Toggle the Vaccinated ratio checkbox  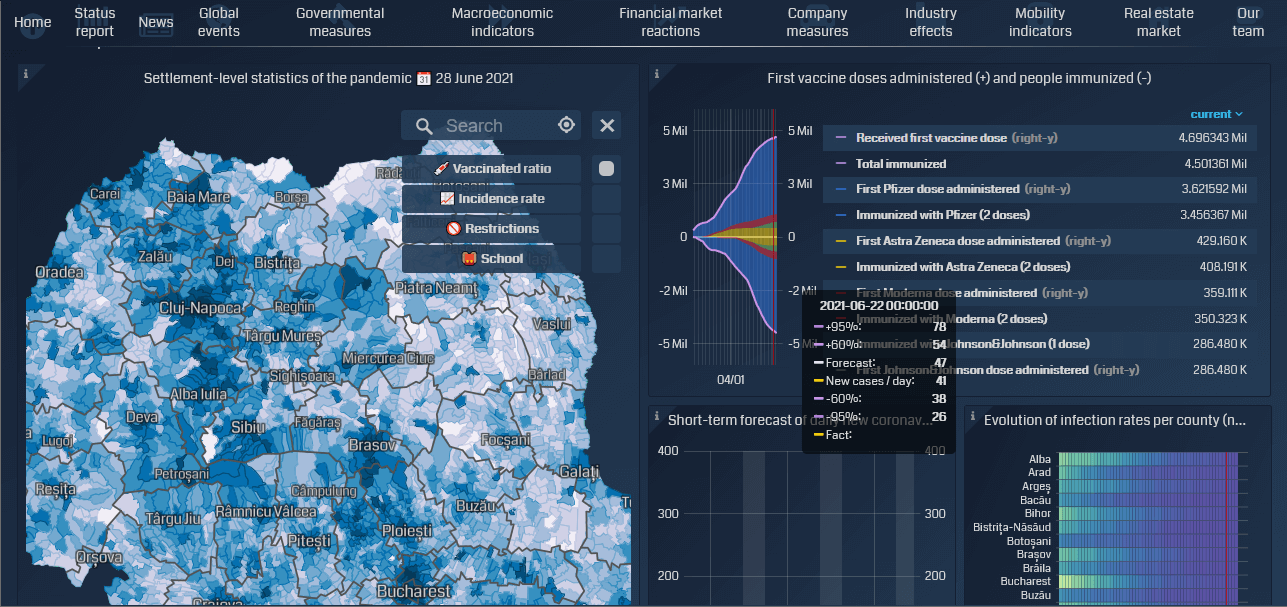click(x=606, y=169)
